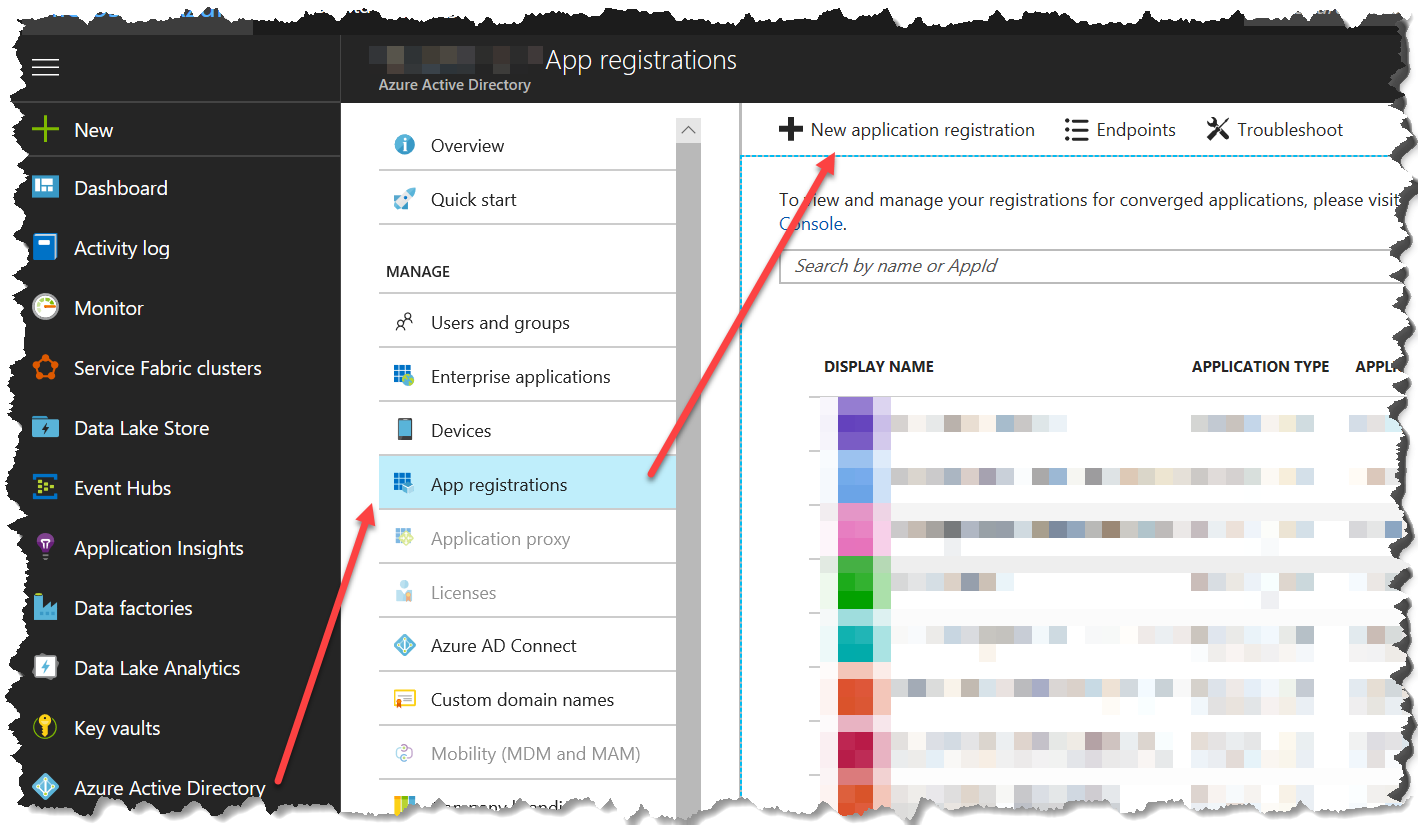1418x825 pixels.
Task: Open Monitor label in sidebar
Action: coord(109,308)
